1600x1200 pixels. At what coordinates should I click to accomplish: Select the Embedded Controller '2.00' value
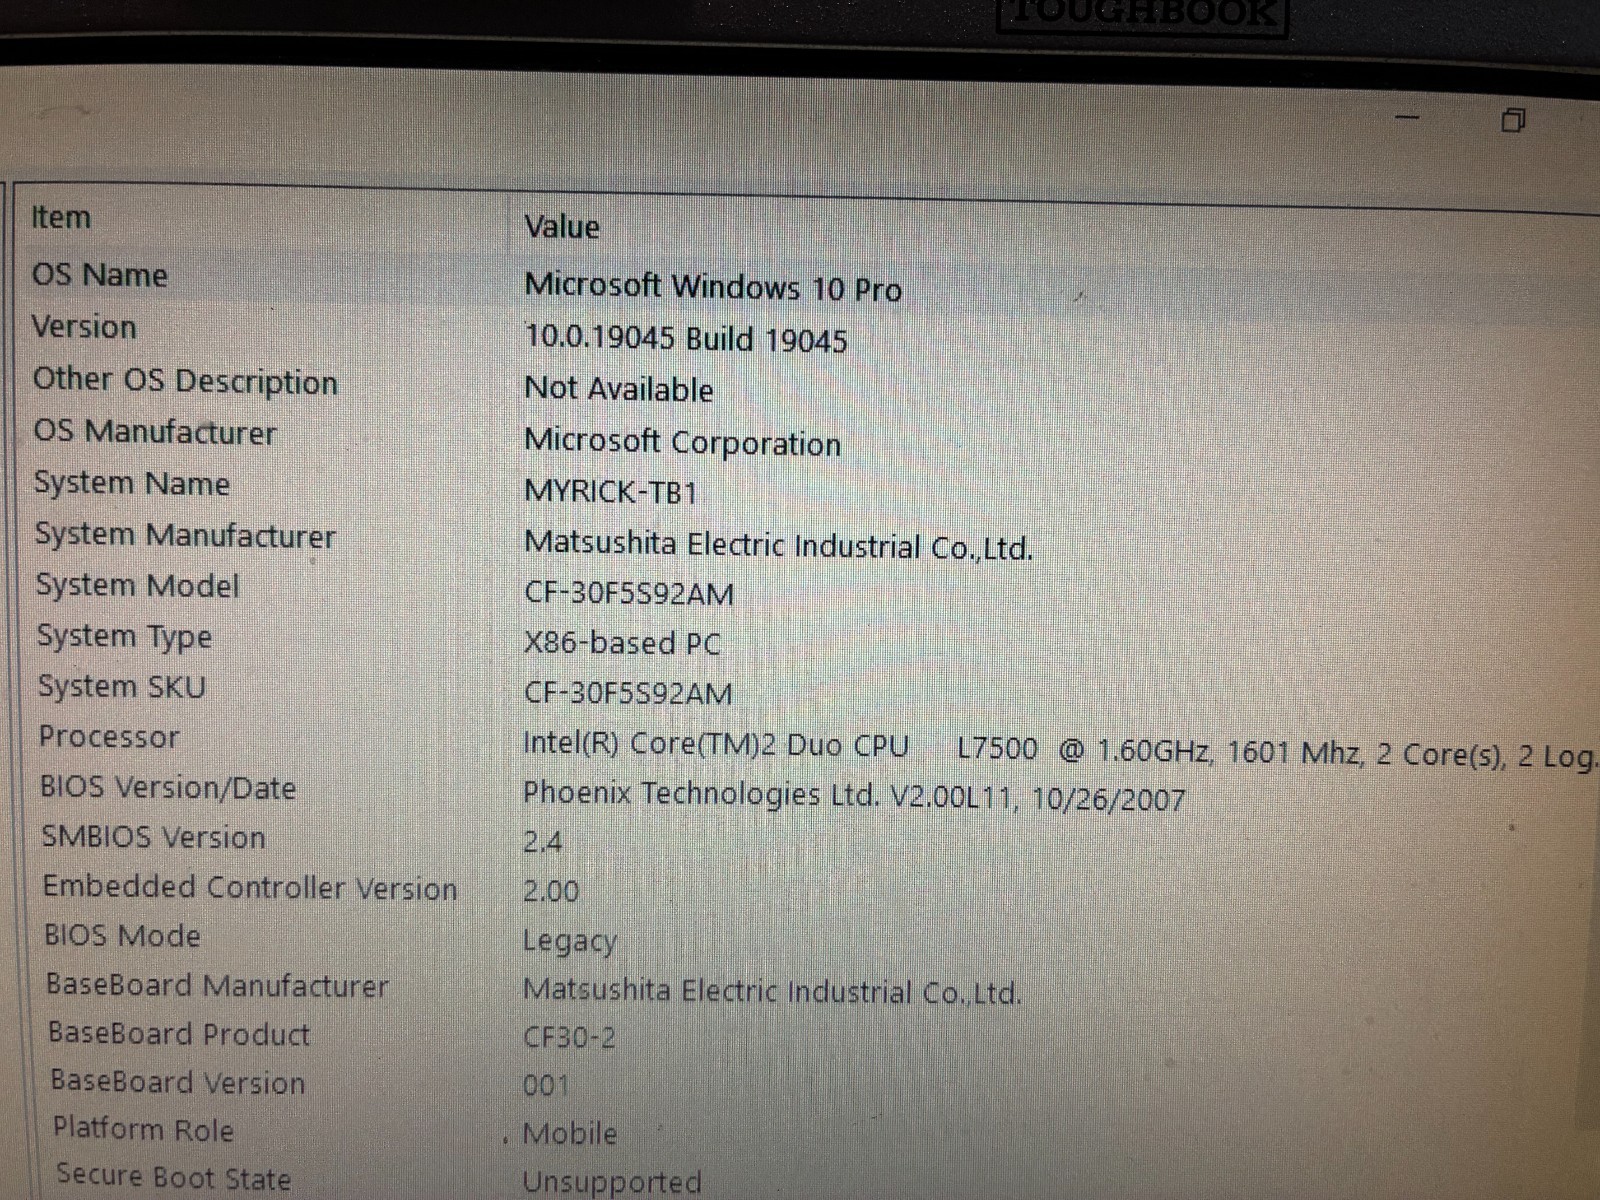551,891
